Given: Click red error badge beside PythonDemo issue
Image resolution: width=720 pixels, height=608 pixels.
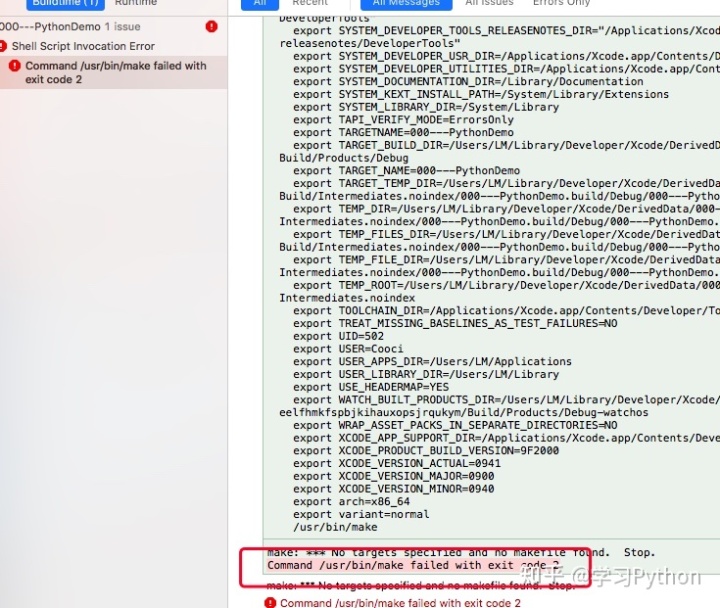Looking at the screenshot, I should pyautogui.click(x=211, y=27).
